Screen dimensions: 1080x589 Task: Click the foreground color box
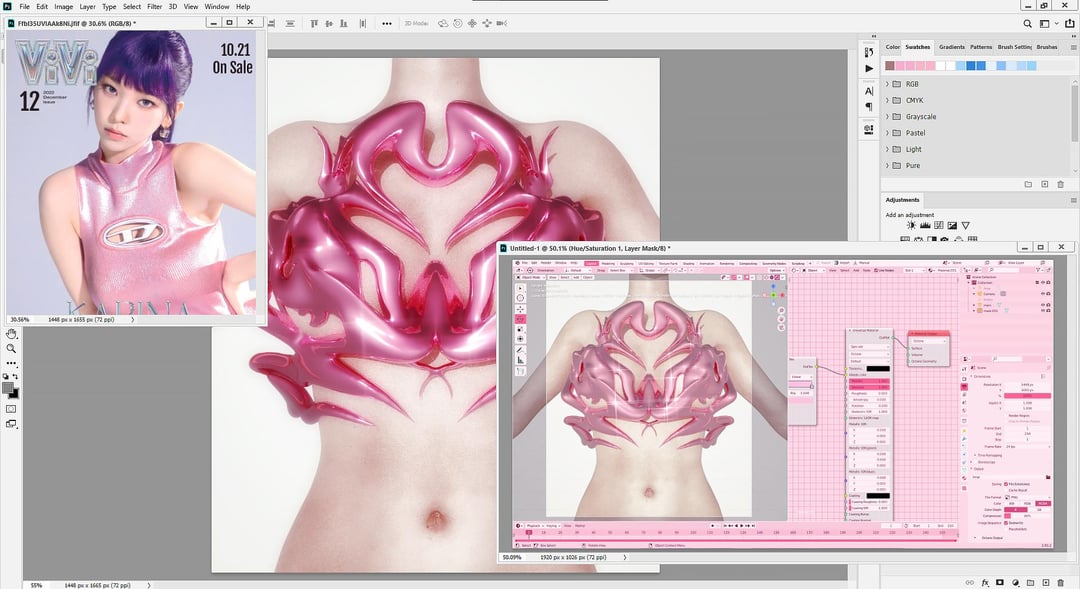point(9,387)
